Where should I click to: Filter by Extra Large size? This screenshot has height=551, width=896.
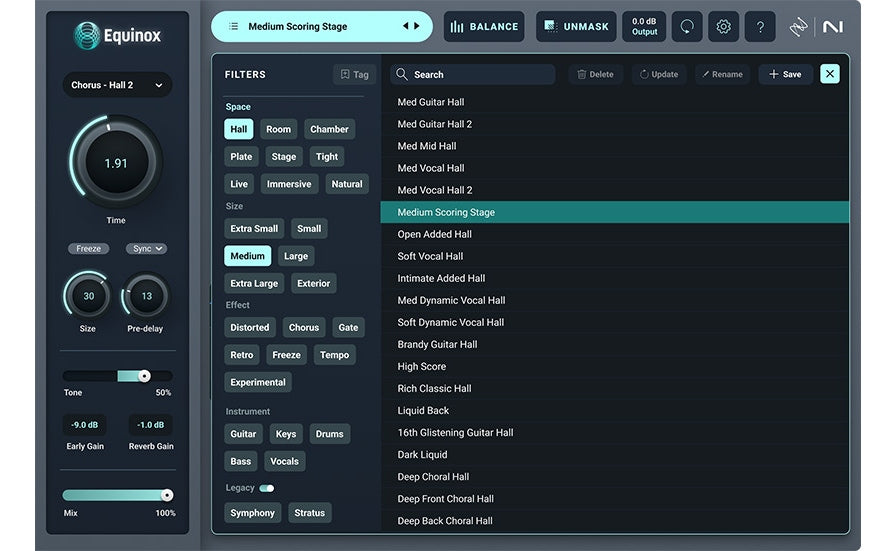[254, 284]
